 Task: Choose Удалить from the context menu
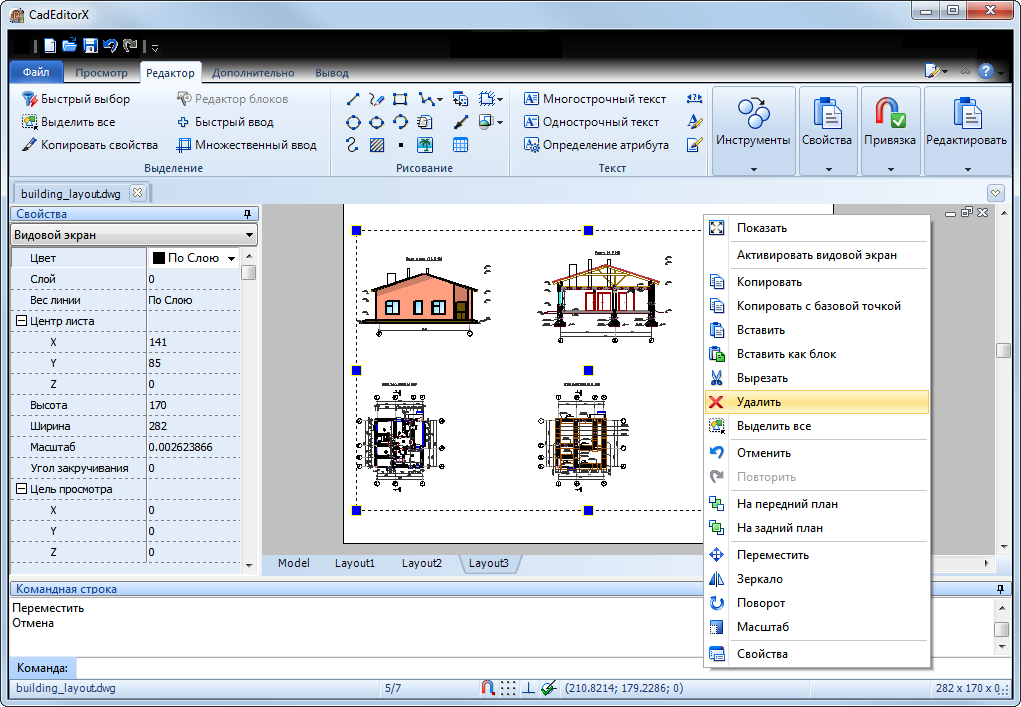[758, 402]
